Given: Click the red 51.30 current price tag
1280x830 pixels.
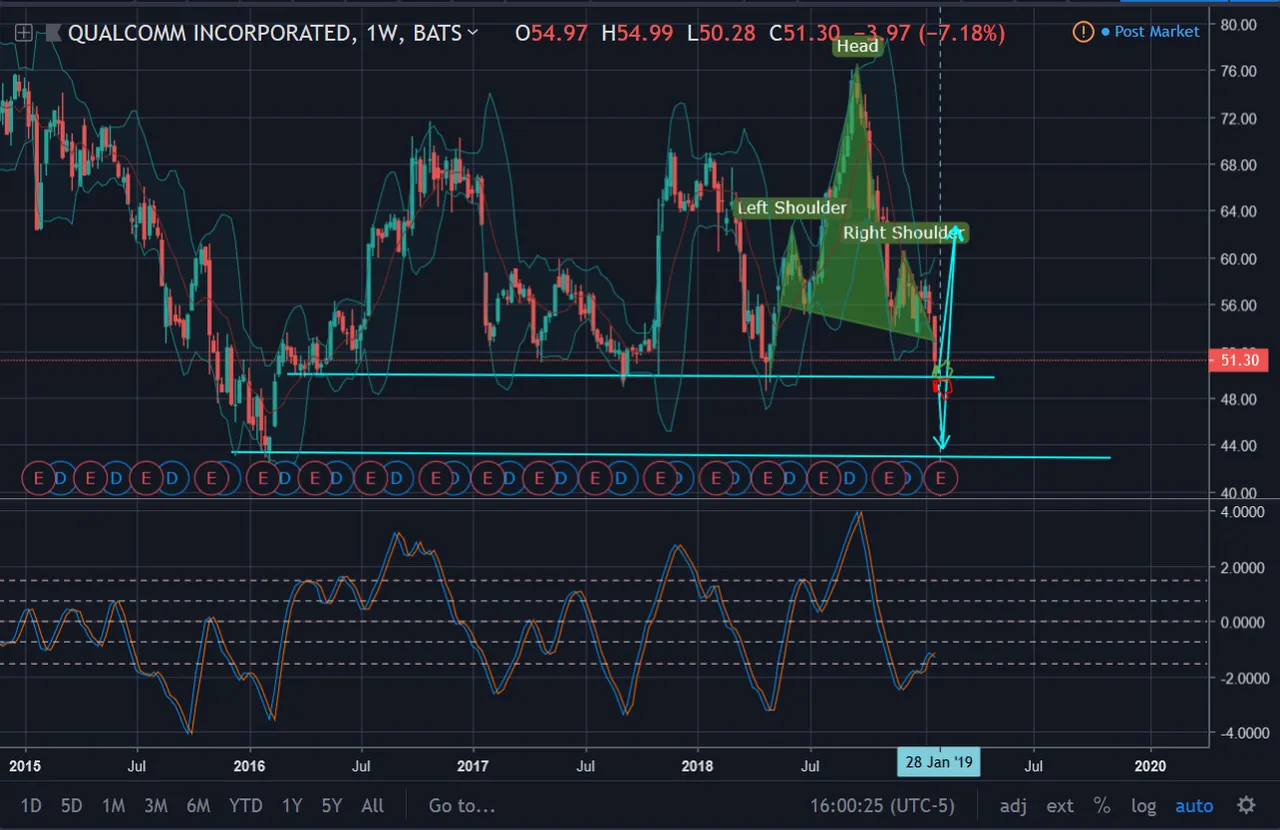Looking at the screenshot, I should pos(1238,360).
